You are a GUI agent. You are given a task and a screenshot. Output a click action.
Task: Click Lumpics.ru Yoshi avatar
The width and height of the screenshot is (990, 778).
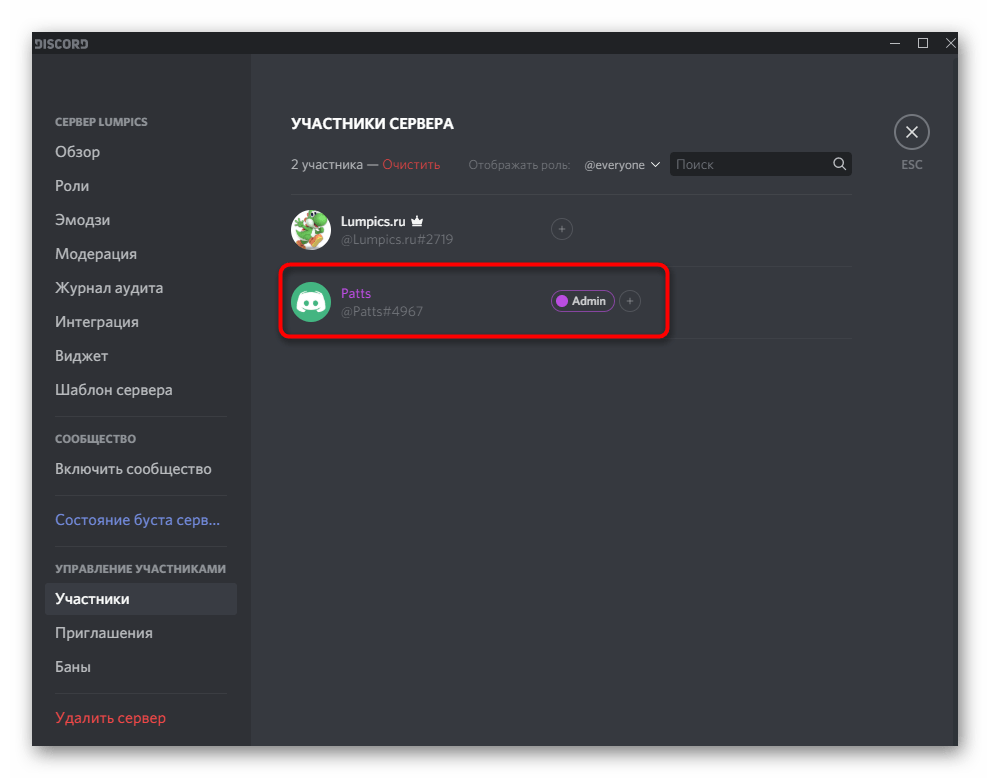(x=311, y=230)
